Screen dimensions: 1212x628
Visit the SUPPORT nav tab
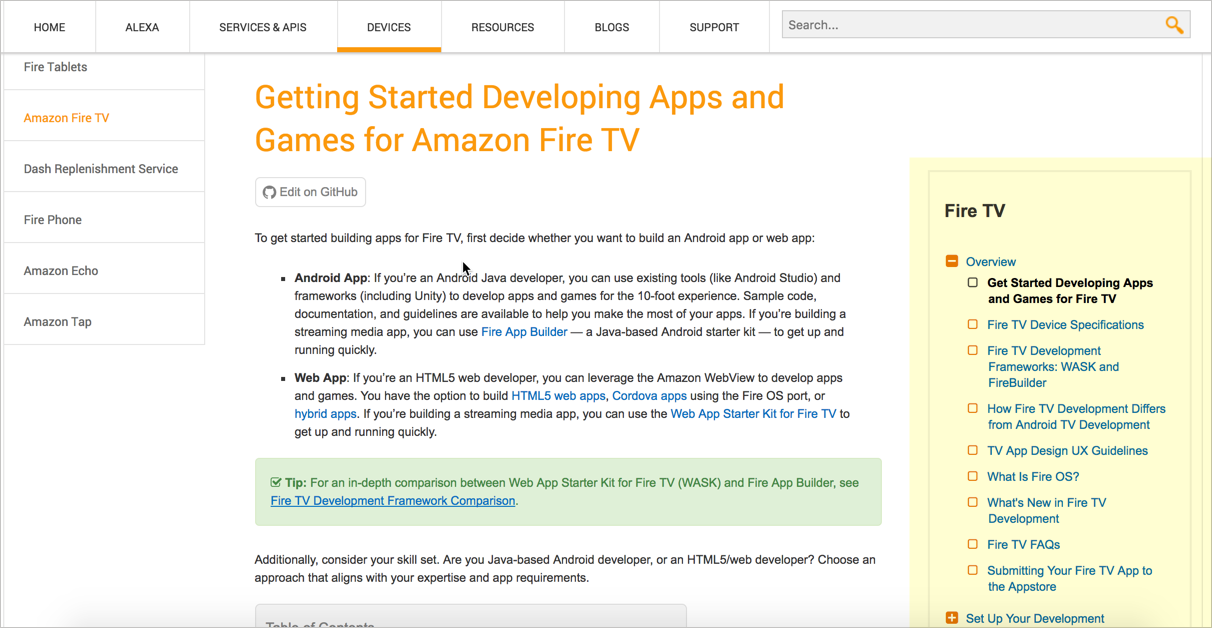(714, 27)
